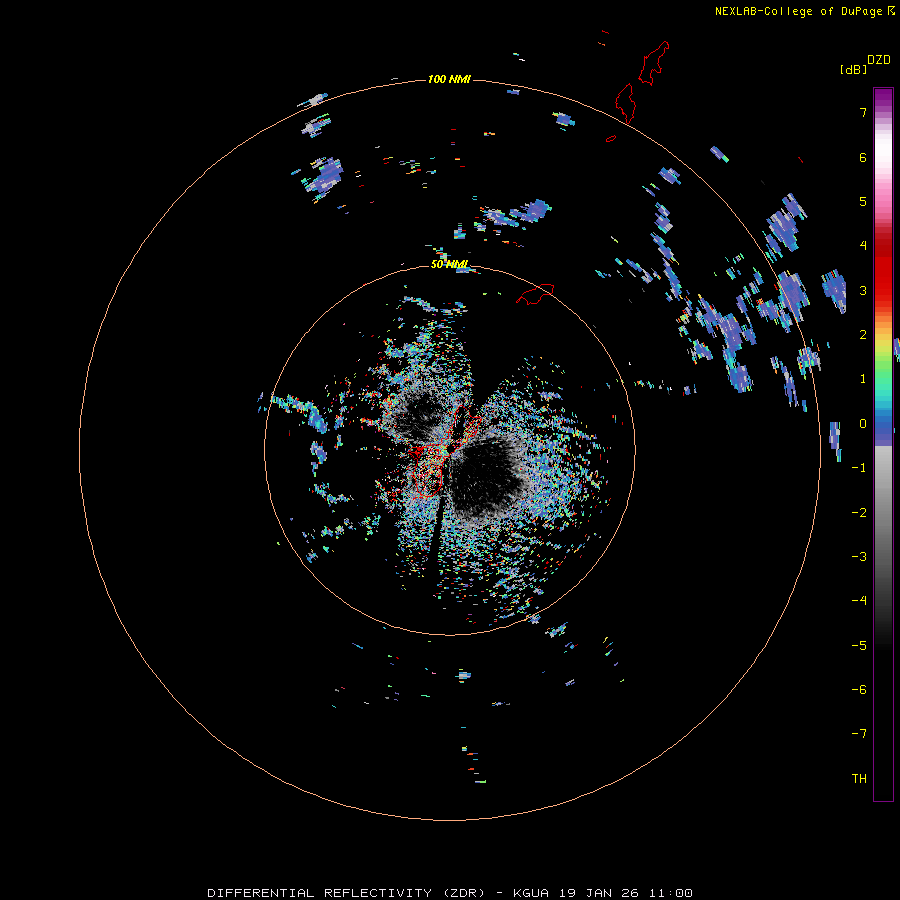
Task: Click the 5 value on the color scale
Action: coord(863,201)
